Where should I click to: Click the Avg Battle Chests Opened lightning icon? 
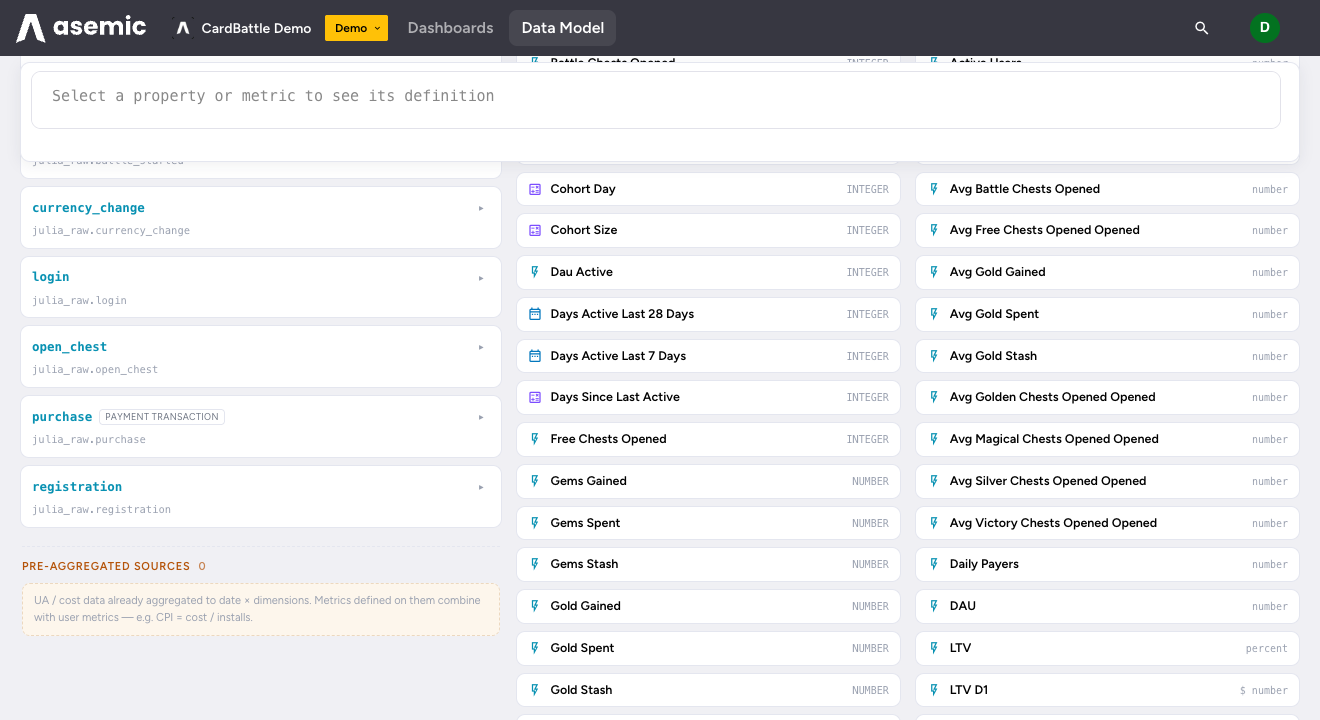point(934,189)
